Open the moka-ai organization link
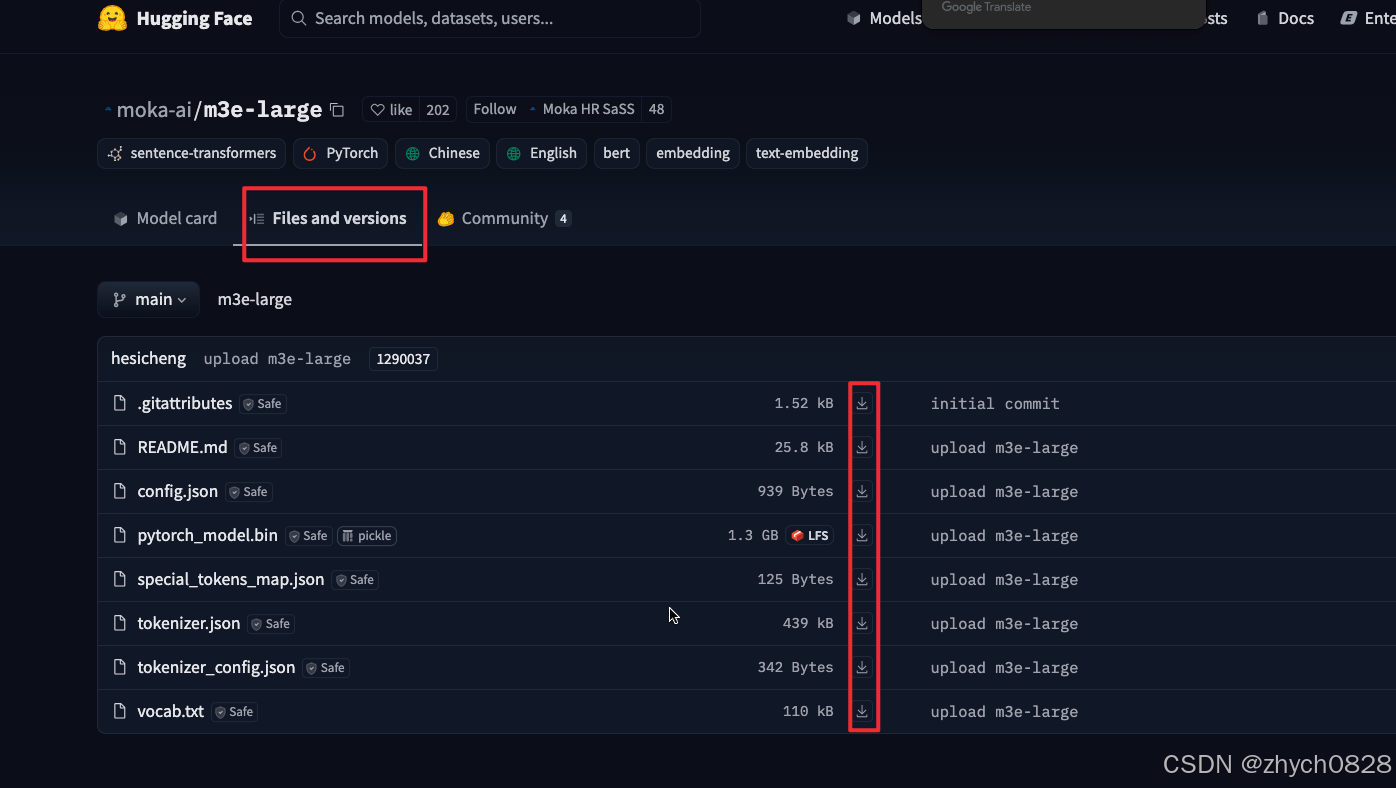This screenshot has height=788, width=1396. click(153, 110)
